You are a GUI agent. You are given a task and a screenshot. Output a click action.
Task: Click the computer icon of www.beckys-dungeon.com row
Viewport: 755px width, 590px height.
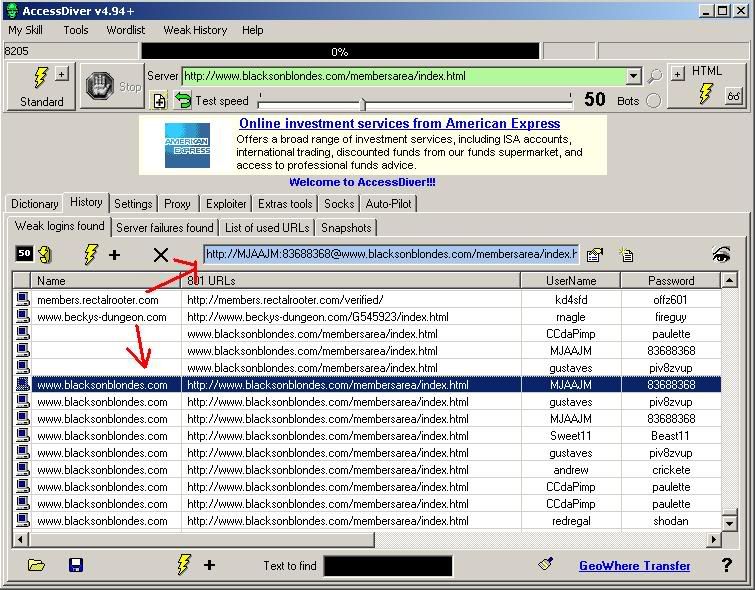click(23, 316)
